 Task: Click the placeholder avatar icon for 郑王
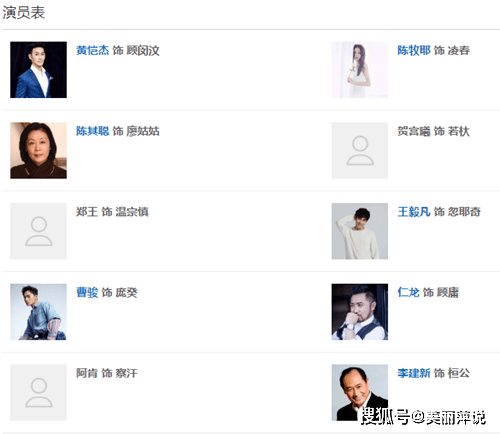(38, 231)
